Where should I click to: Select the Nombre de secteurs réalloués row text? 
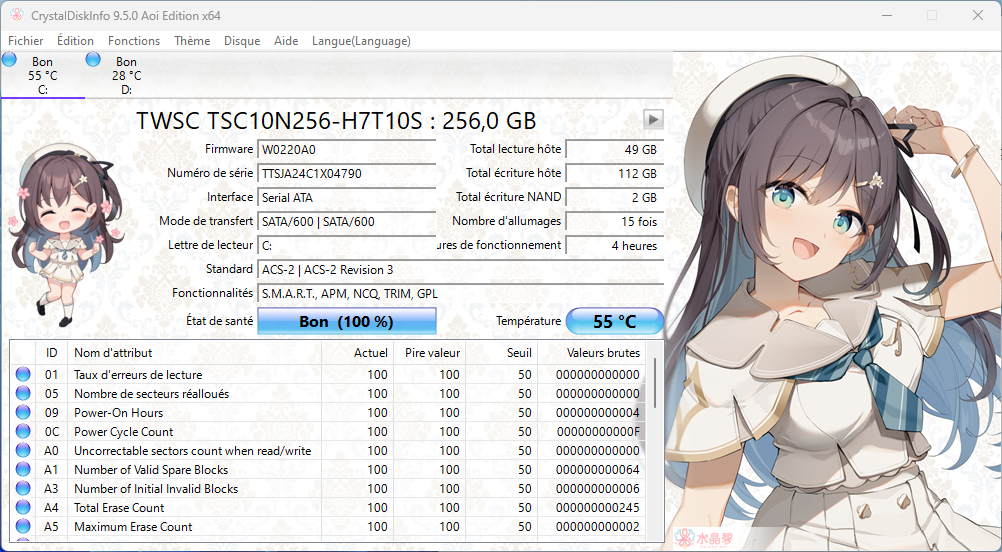(x=151, y=394)
